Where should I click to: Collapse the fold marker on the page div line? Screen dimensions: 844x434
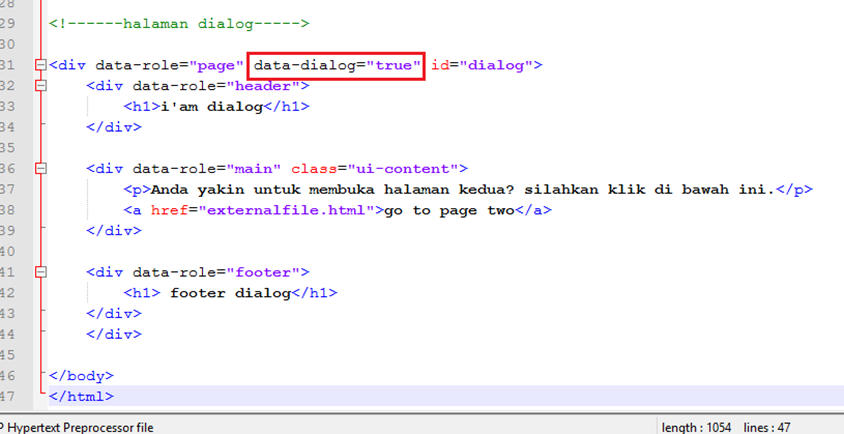(40, 65)
